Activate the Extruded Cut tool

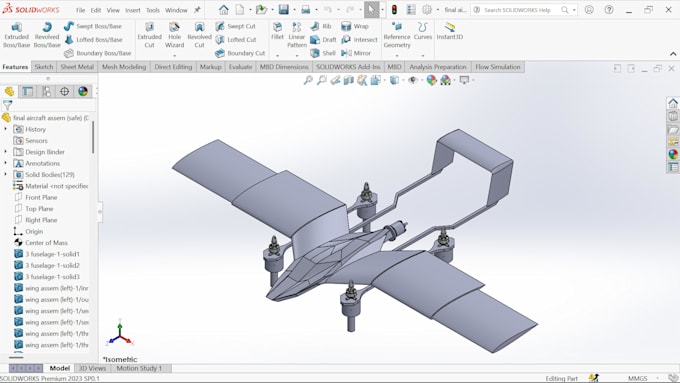[x=149, y=35]
